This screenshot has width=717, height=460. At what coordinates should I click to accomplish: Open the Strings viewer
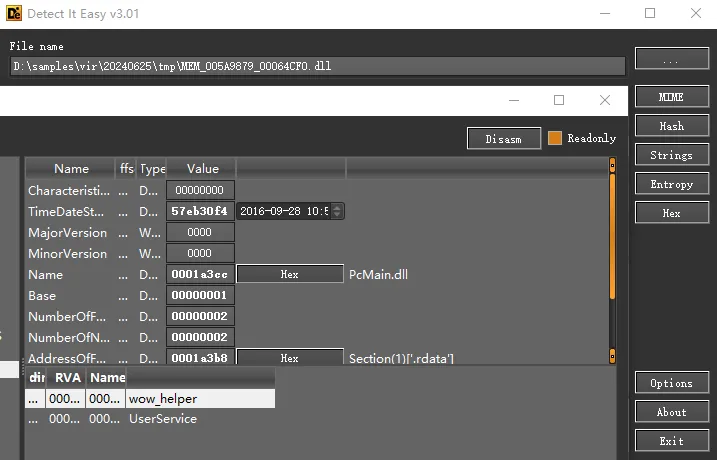[671, 155]
